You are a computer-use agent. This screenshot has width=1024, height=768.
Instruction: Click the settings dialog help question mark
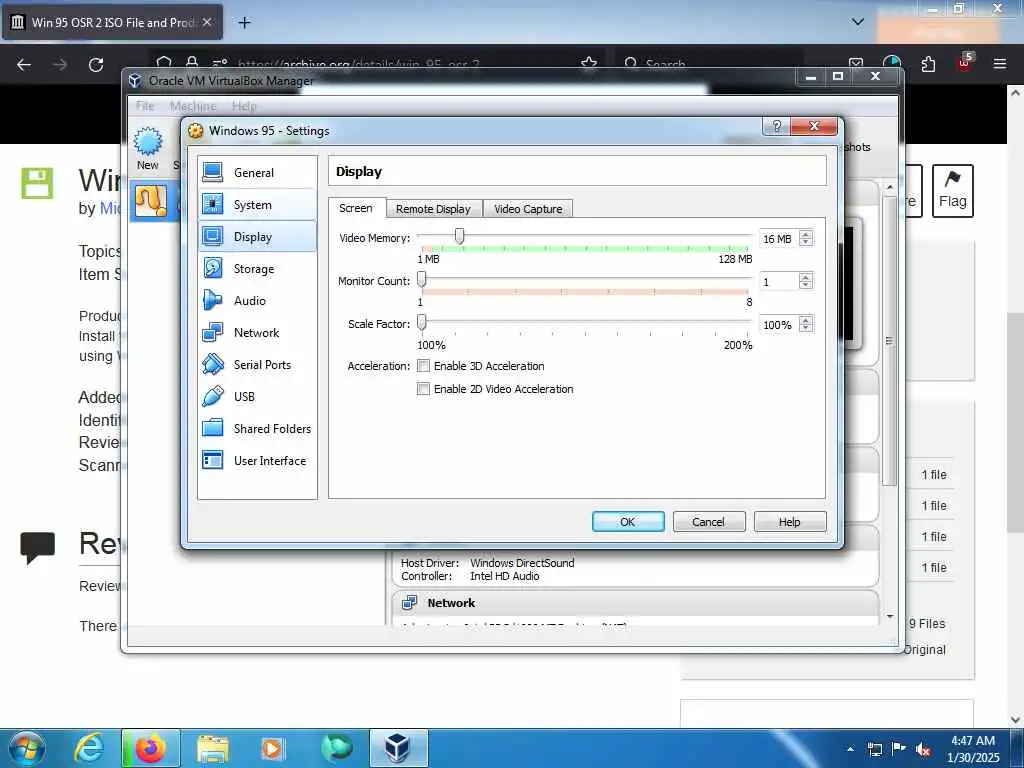[776, 126]
